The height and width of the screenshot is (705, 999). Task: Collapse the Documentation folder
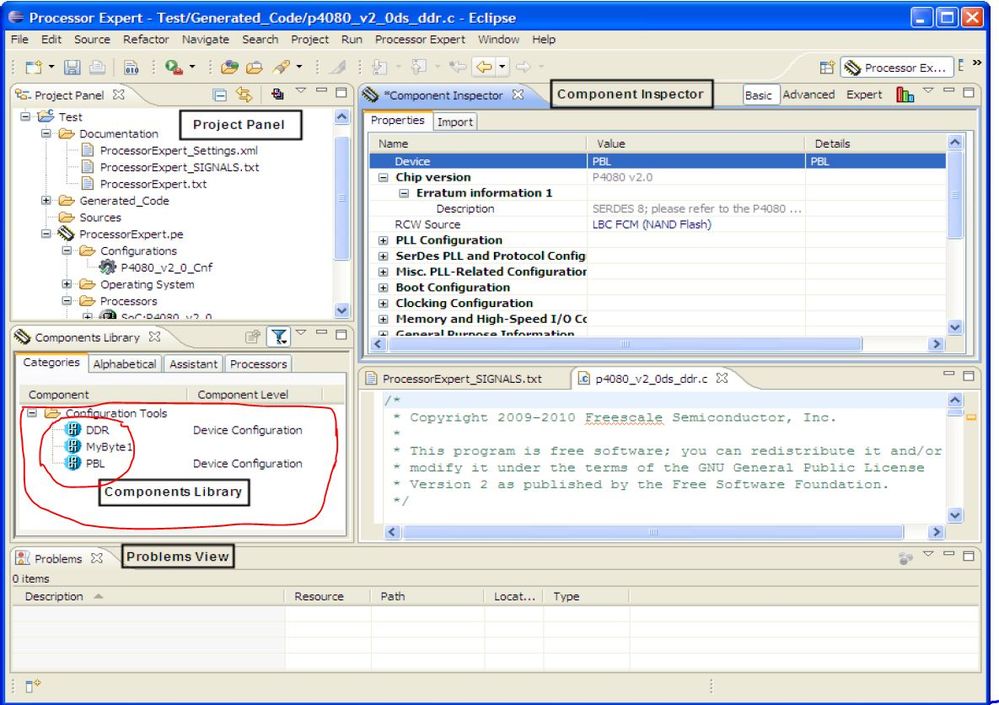click(x=46, y=134)
